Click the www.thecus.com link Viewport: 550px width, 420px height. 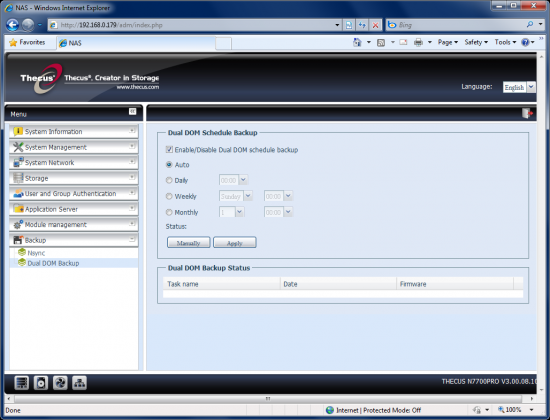click(138, 87)
